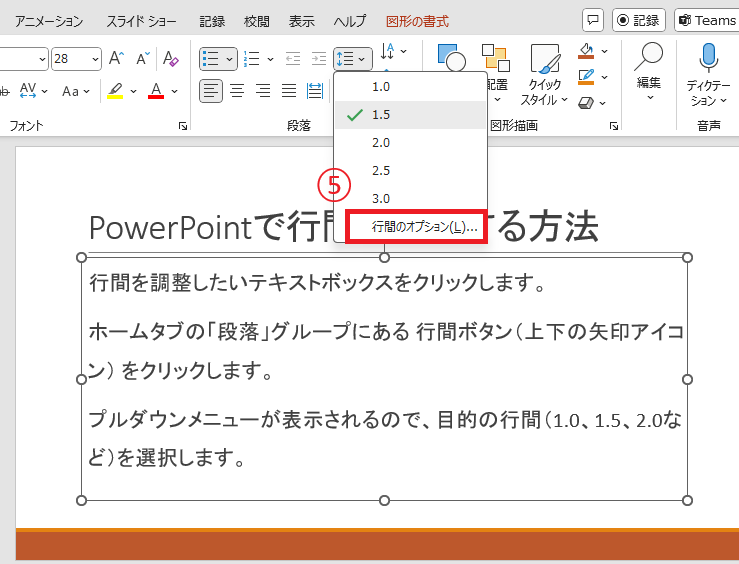Apply the yellow text highlight color
This screenshot has width=739, height=564.
point(115,90)
